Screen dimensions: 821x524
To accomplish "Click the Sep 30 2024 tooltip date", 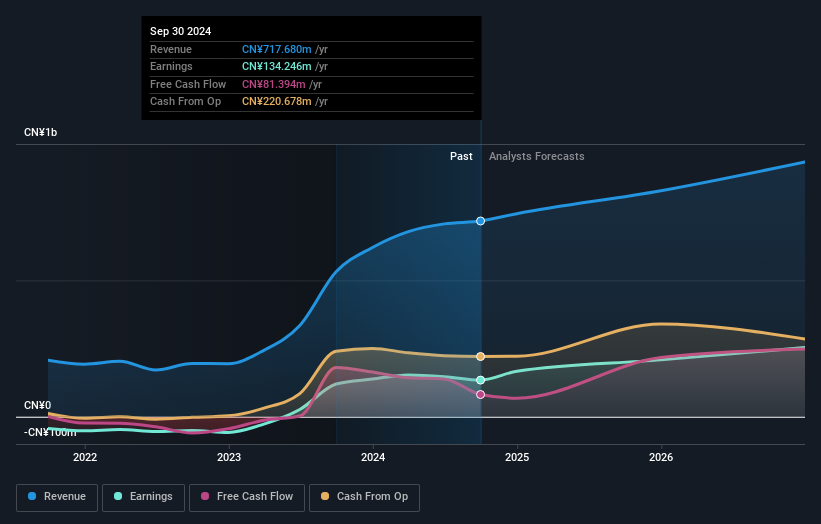I will point(181,31).
